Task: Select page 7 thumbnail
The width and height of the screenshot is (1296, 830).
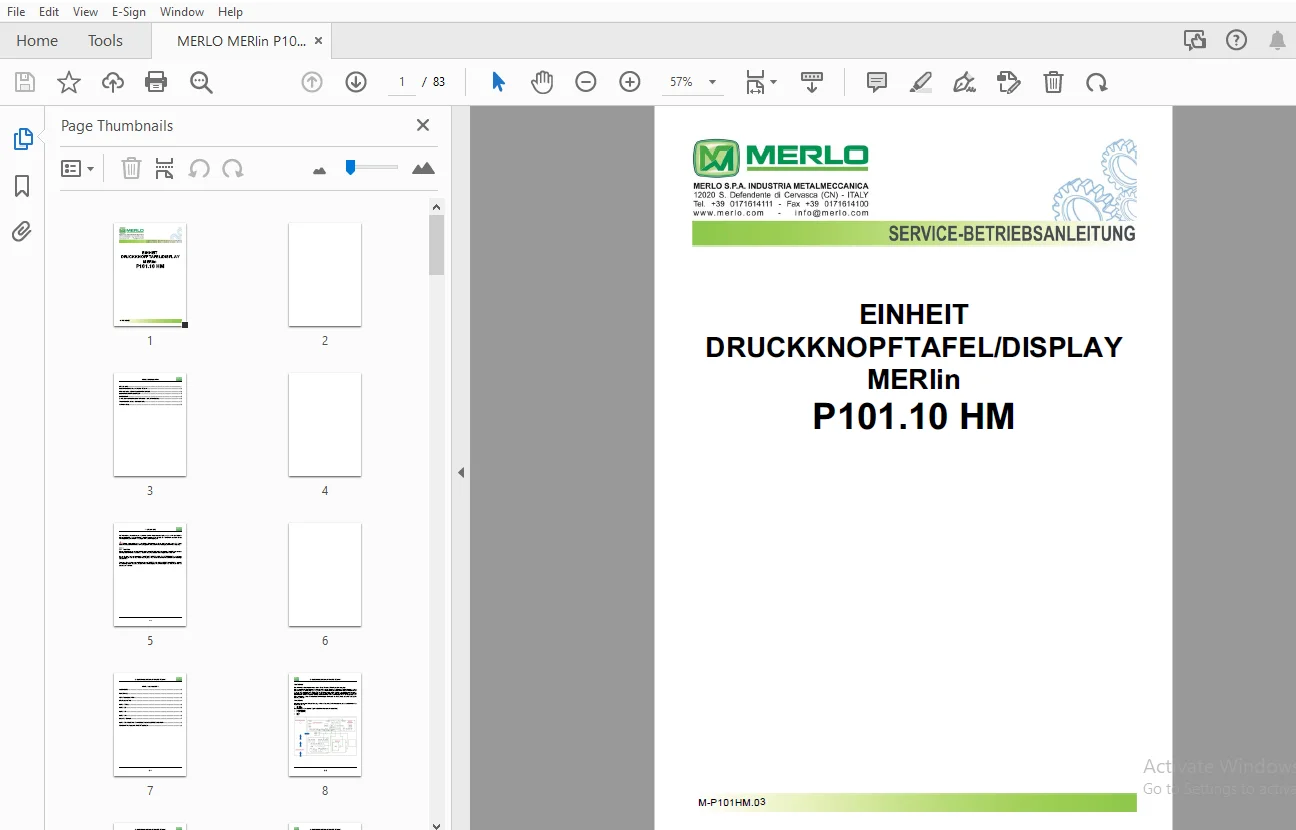Action: [150, 725]
